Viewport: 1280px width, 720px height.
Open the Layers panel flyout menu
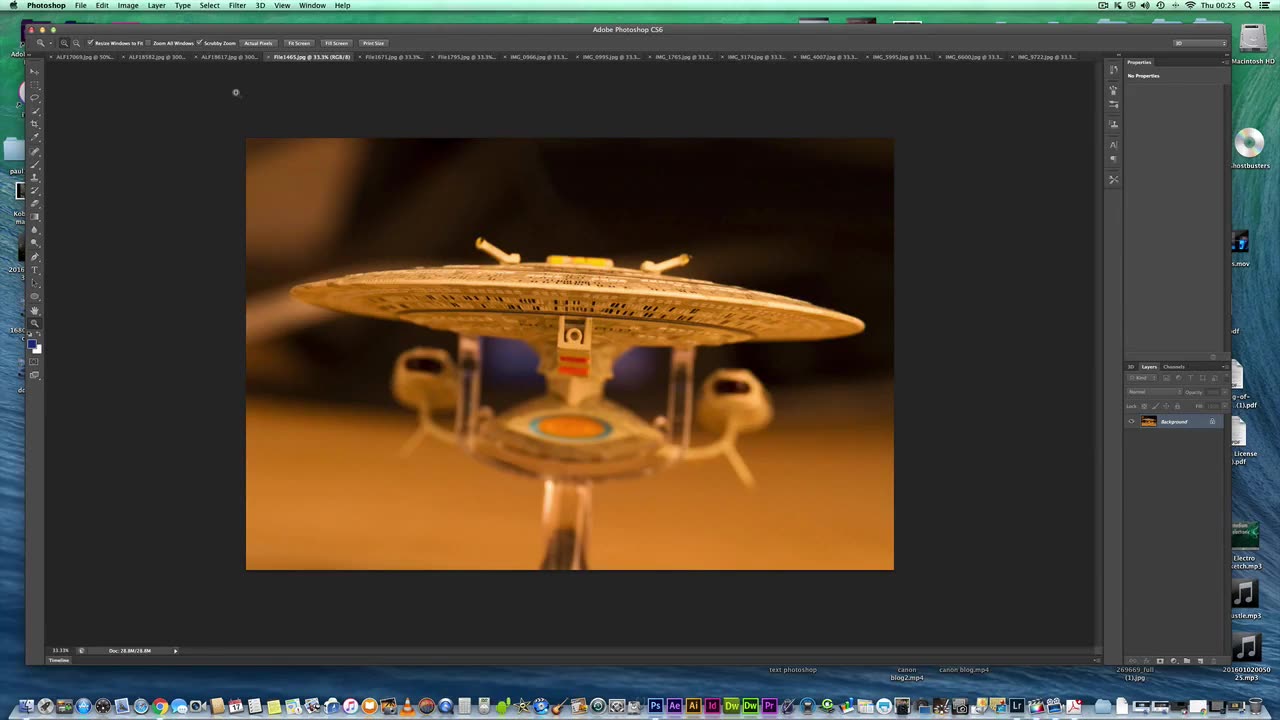(x=1225, y=367)
